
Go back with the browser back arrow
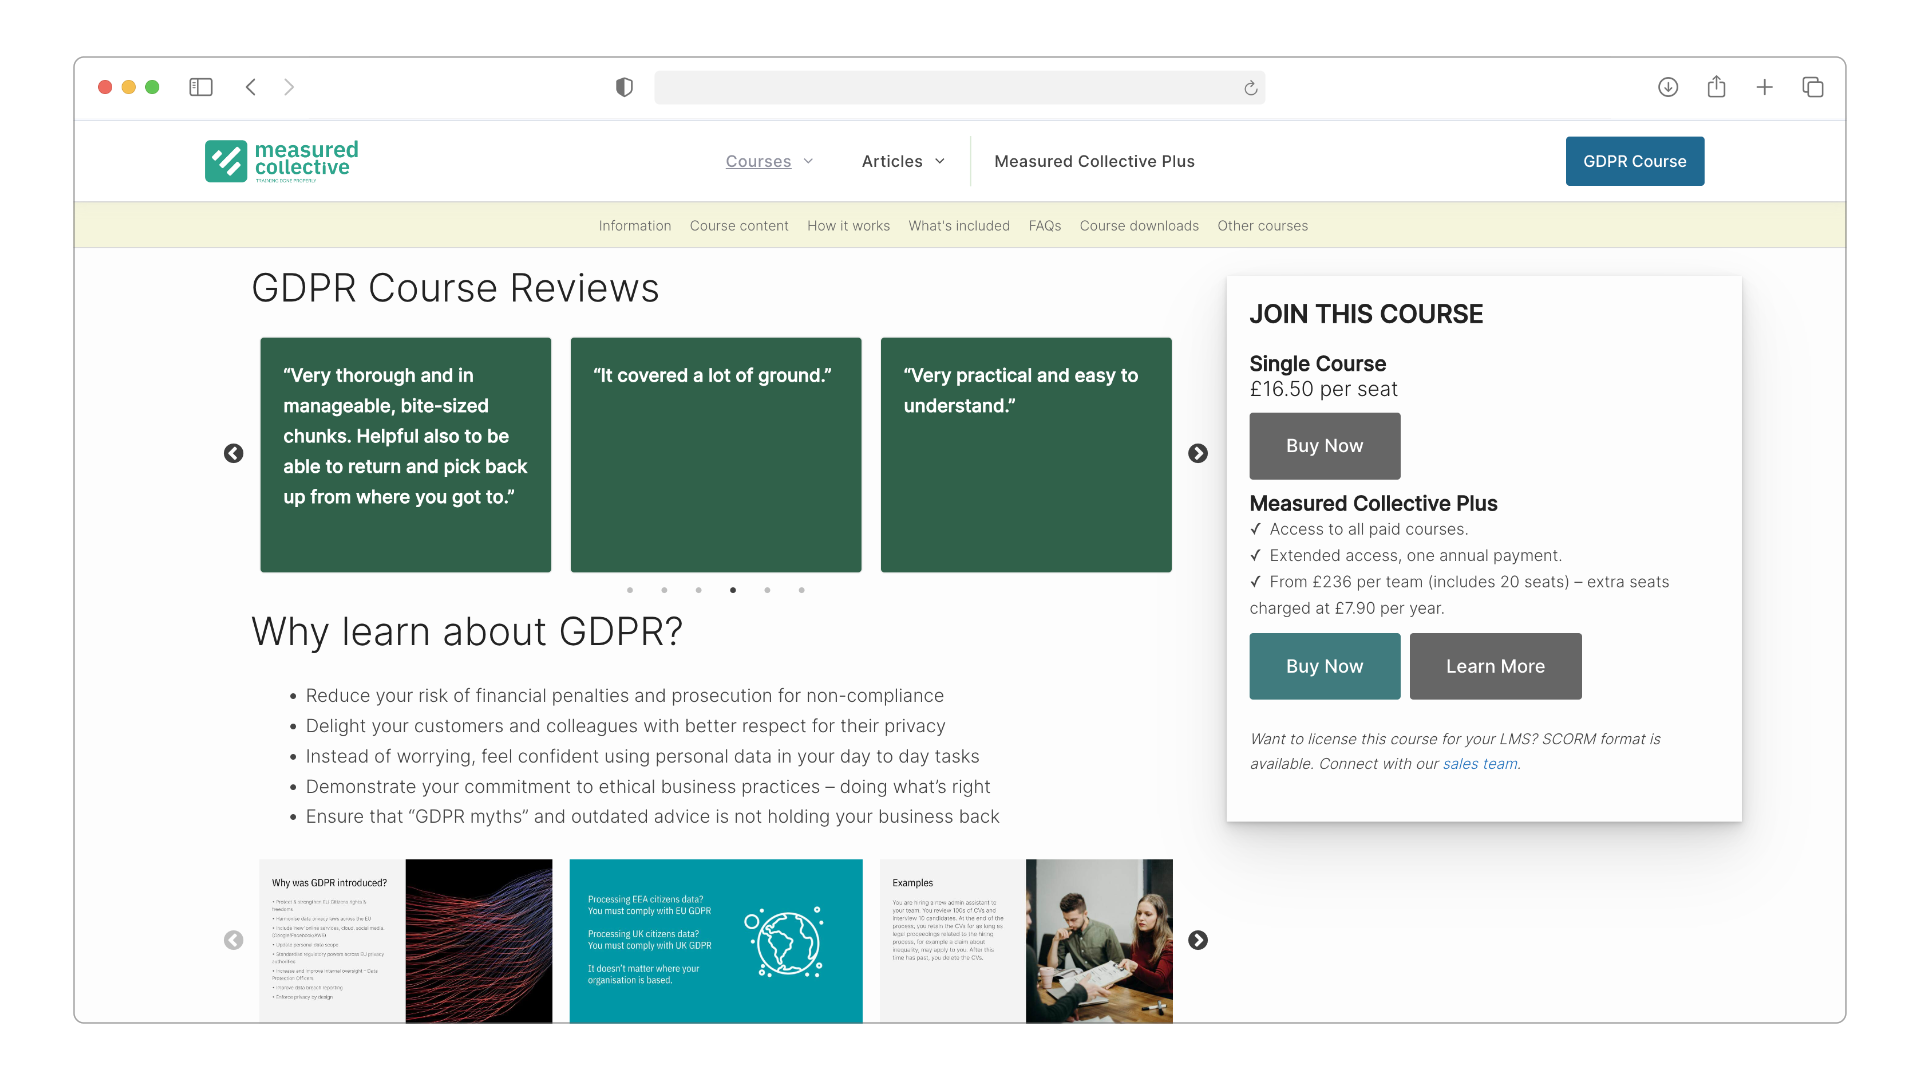251,87
